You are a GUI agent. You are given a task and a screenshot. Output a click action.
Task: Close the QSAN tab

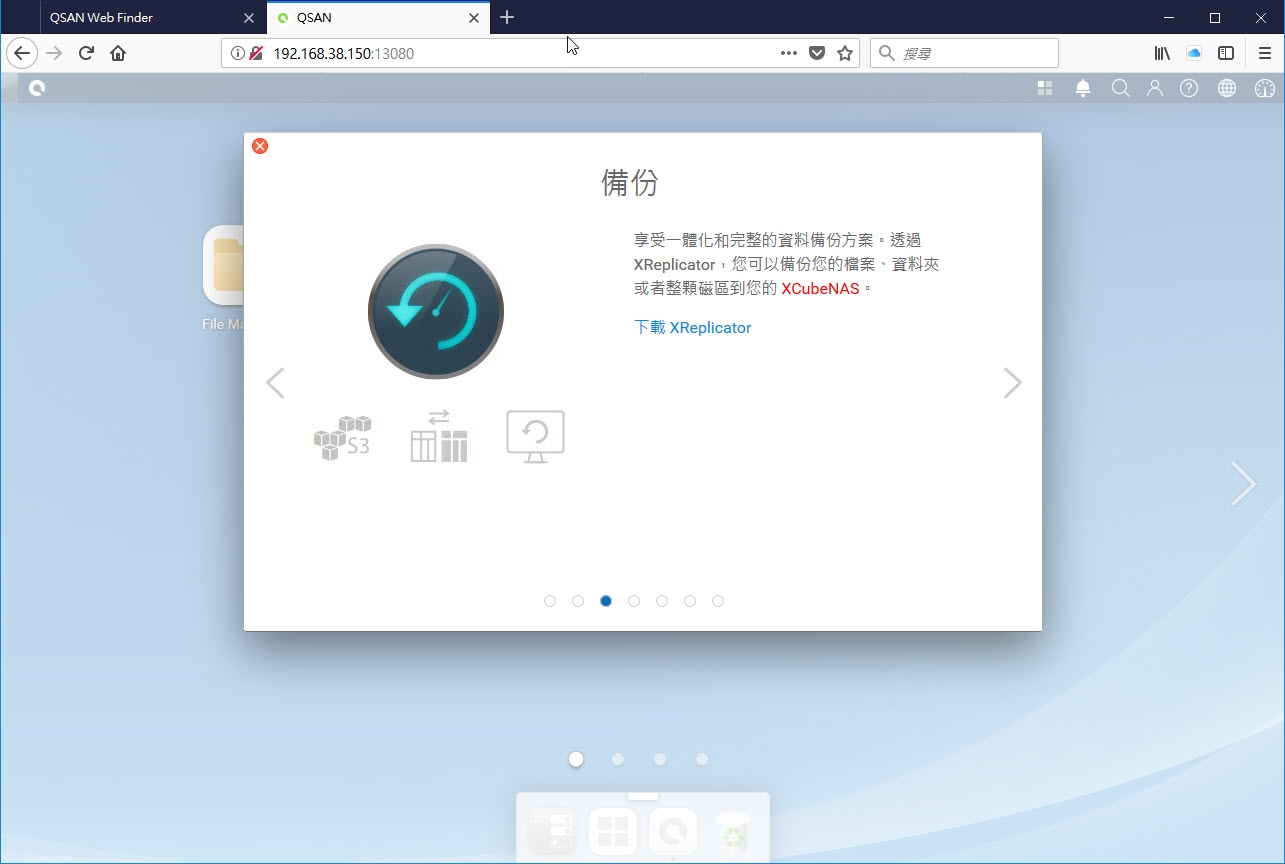(x=475, y=18)
